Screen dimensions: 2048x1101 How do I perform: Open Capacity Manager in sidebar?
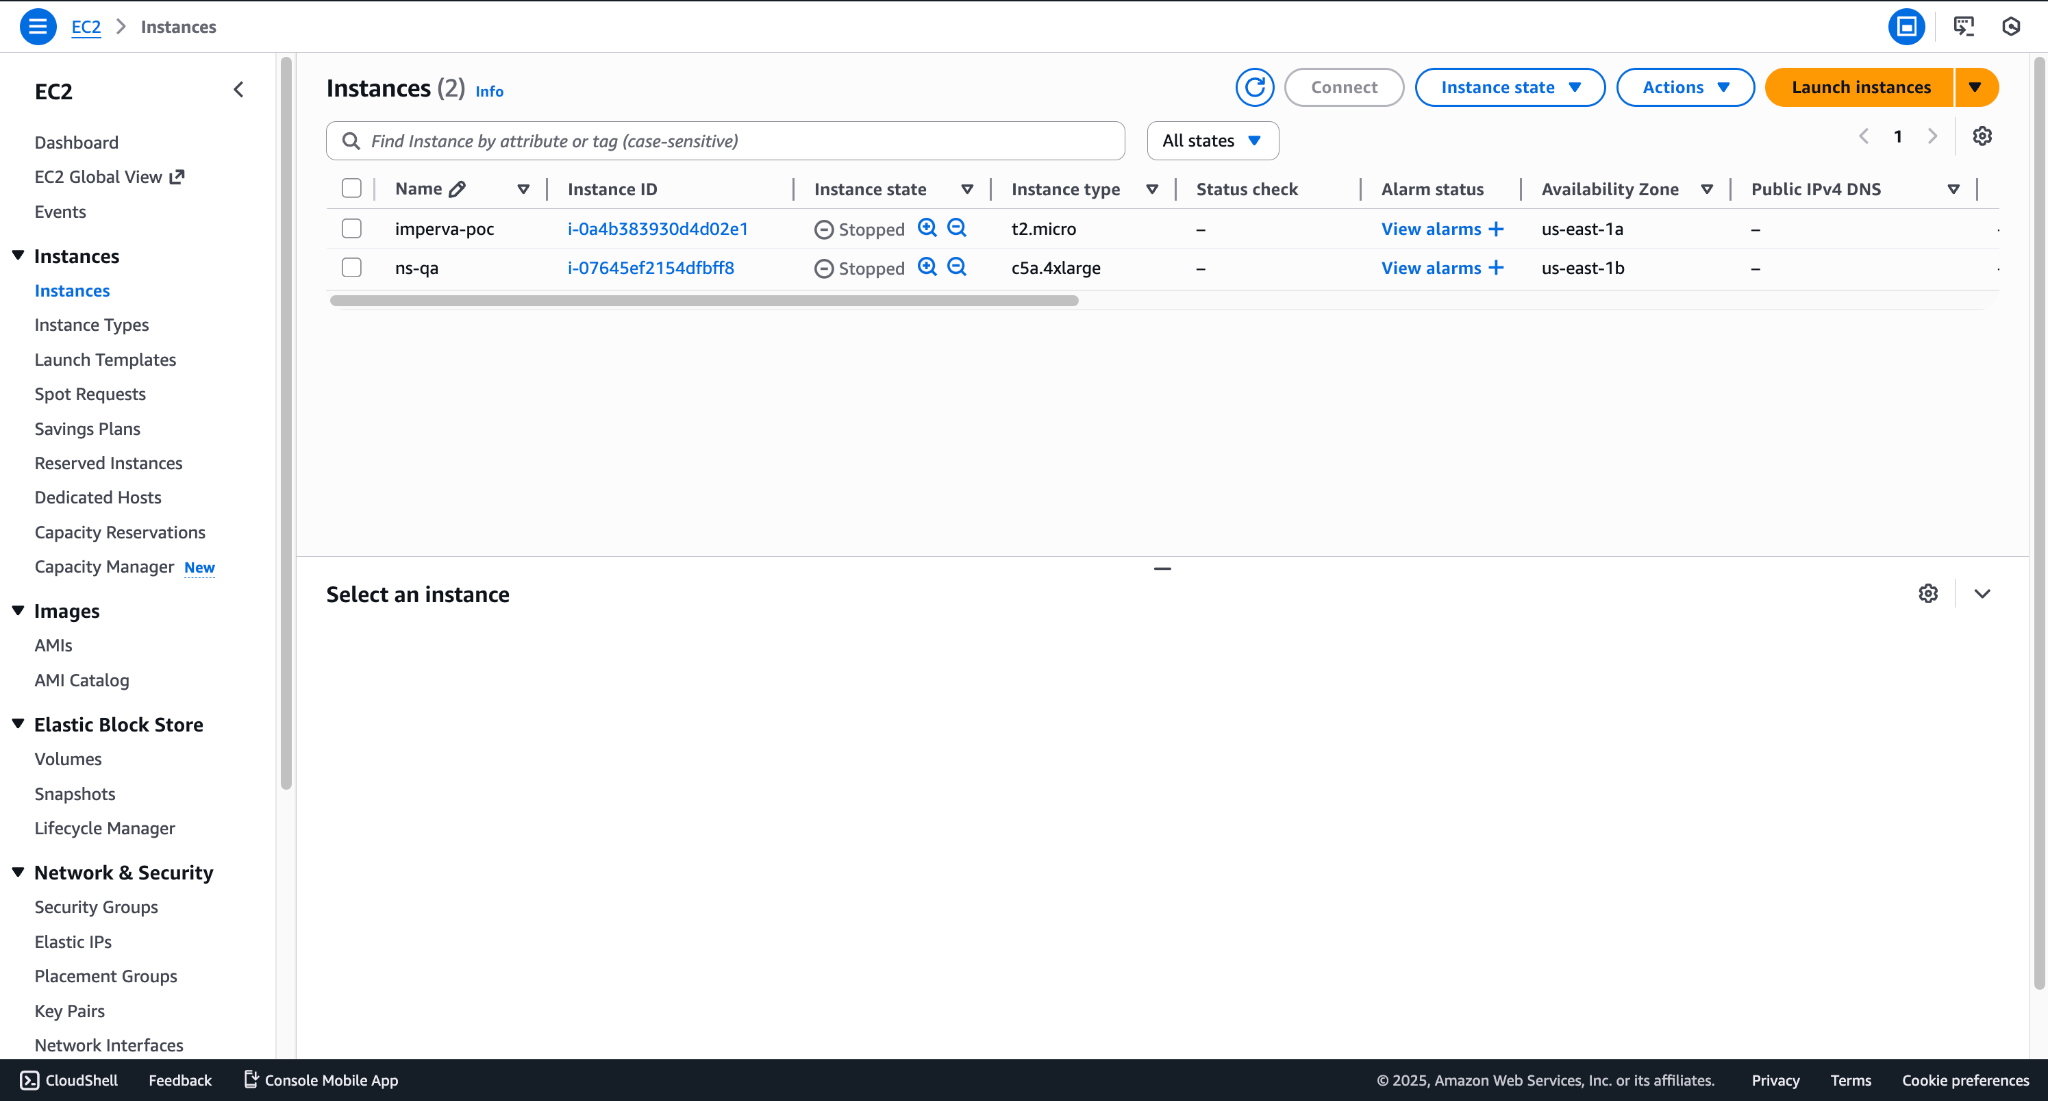pyautogui.click(x=104, y=567)
